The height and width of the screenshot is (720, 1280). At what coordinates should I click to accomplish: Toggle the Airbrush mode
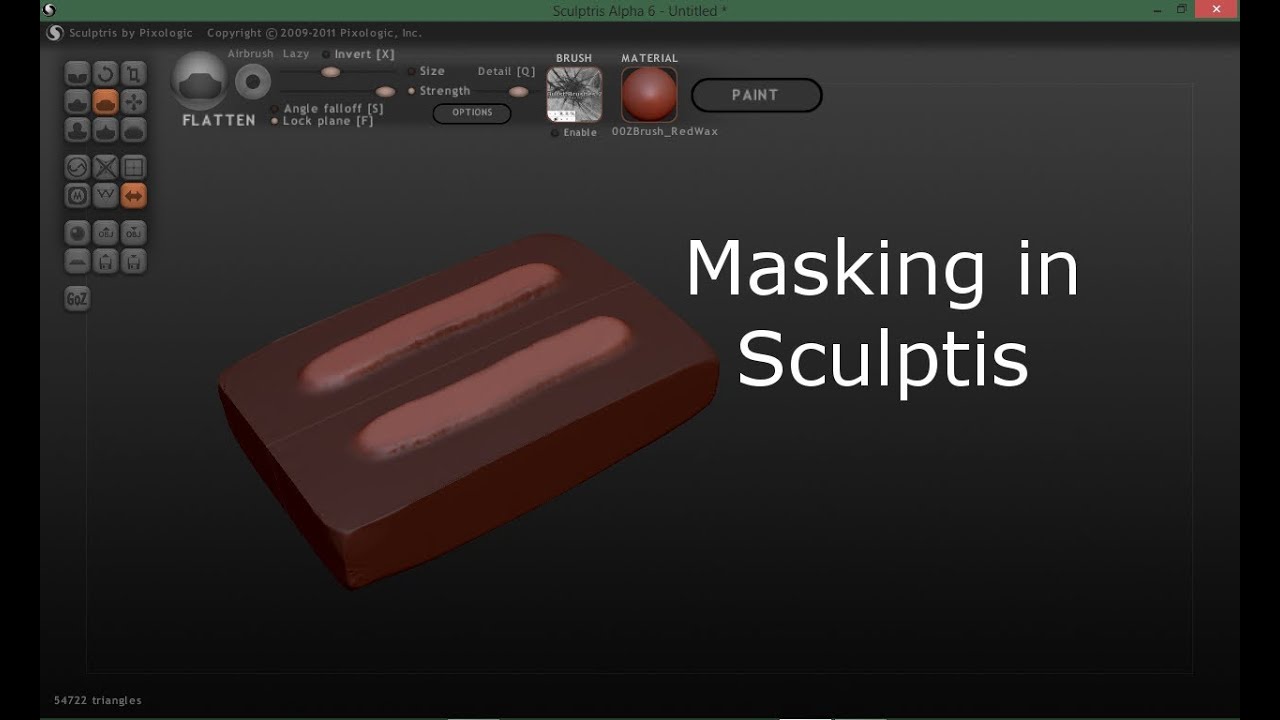click(250, 54)
